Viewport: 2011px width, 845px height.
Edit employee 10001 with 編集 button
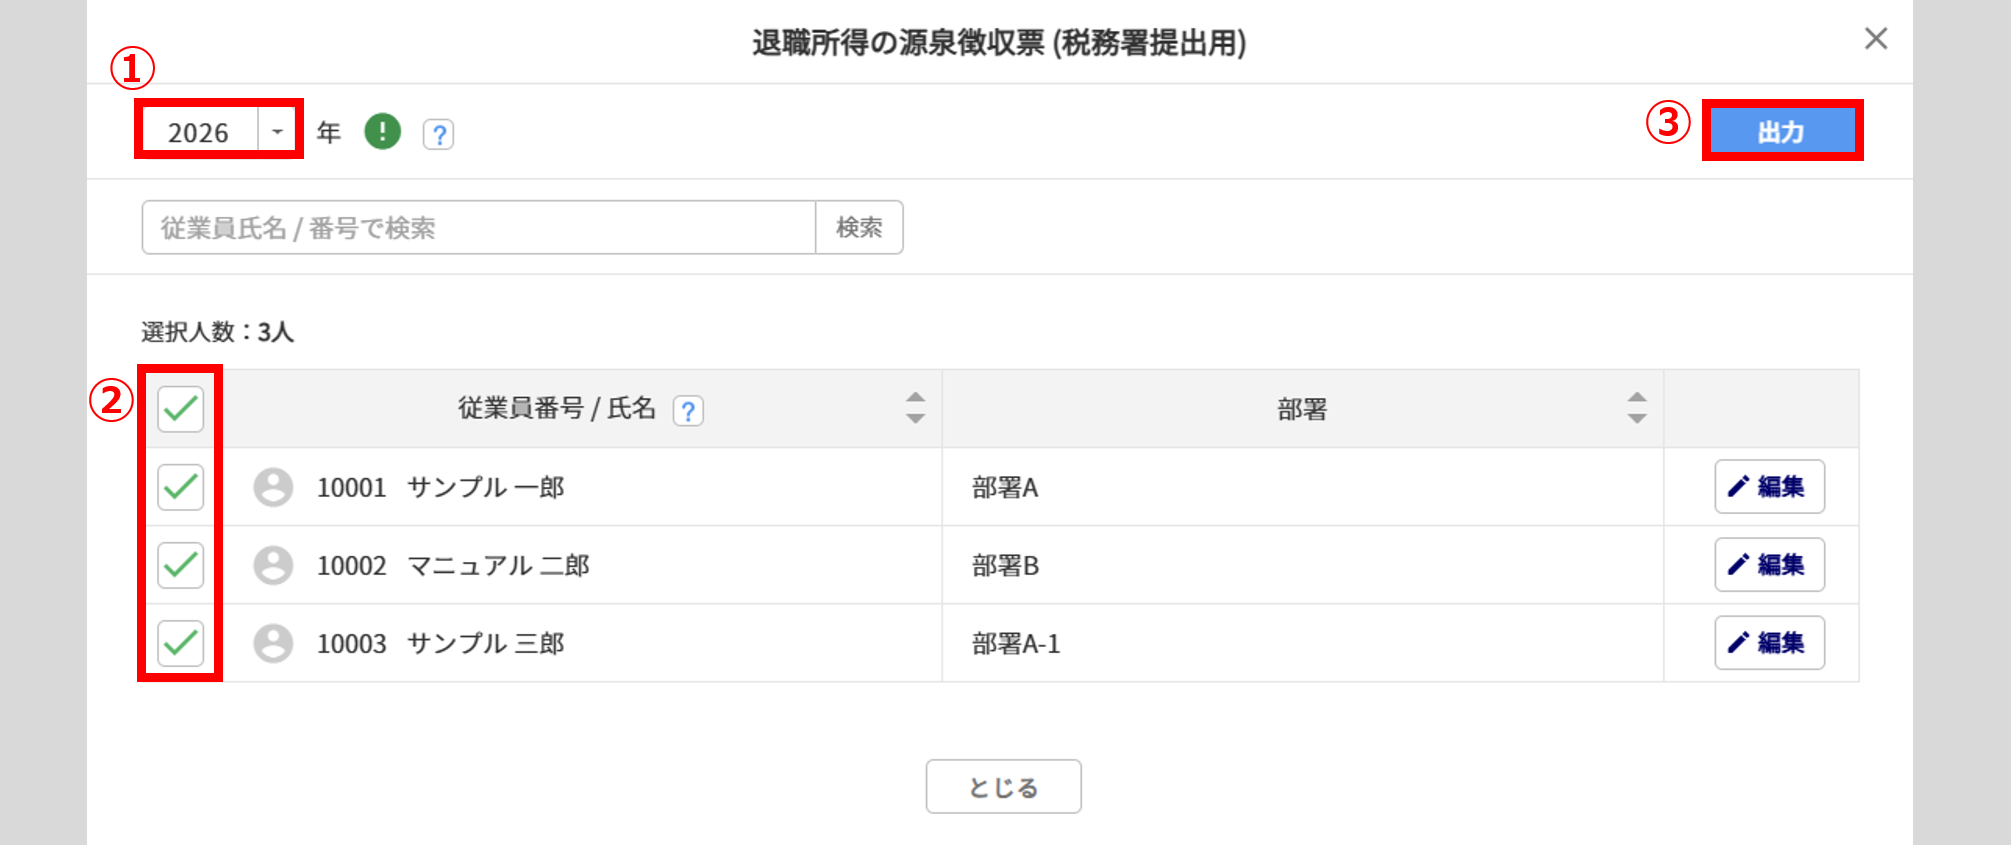coord(1769,487)
